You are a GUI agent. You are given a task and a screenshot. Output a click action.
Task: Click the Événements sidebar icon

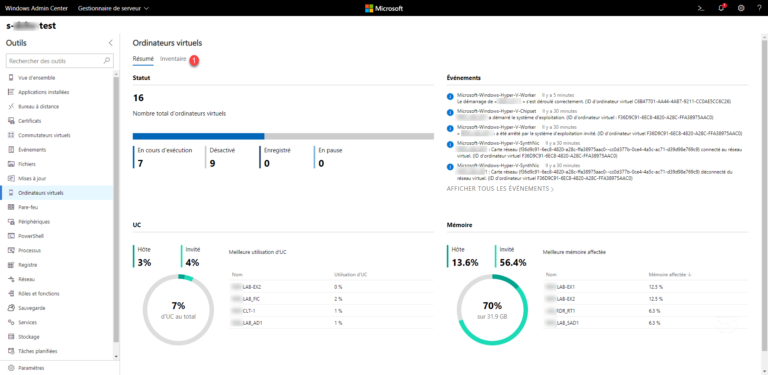(11, 149)
